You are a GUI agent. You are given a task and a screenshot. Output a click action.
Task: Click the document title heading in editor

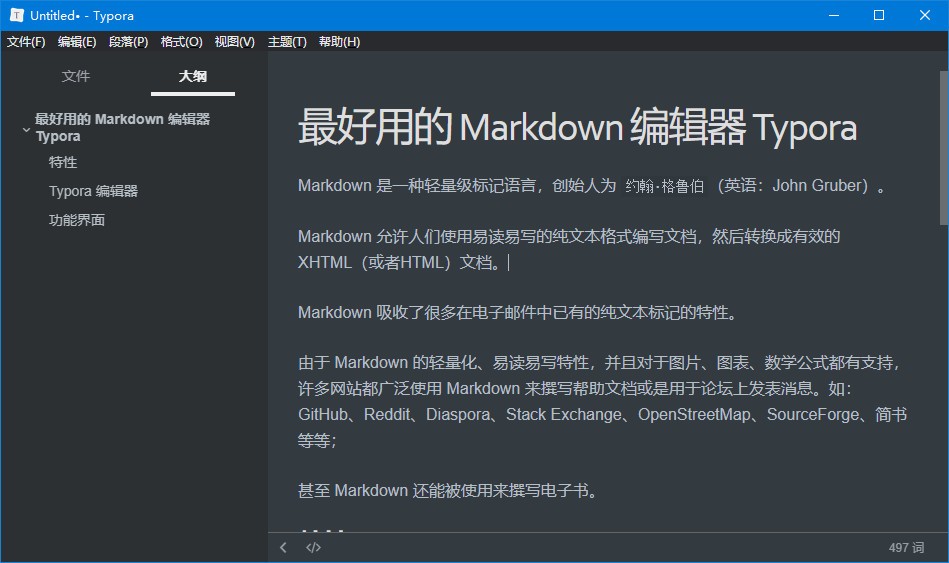tap(577, 128)
